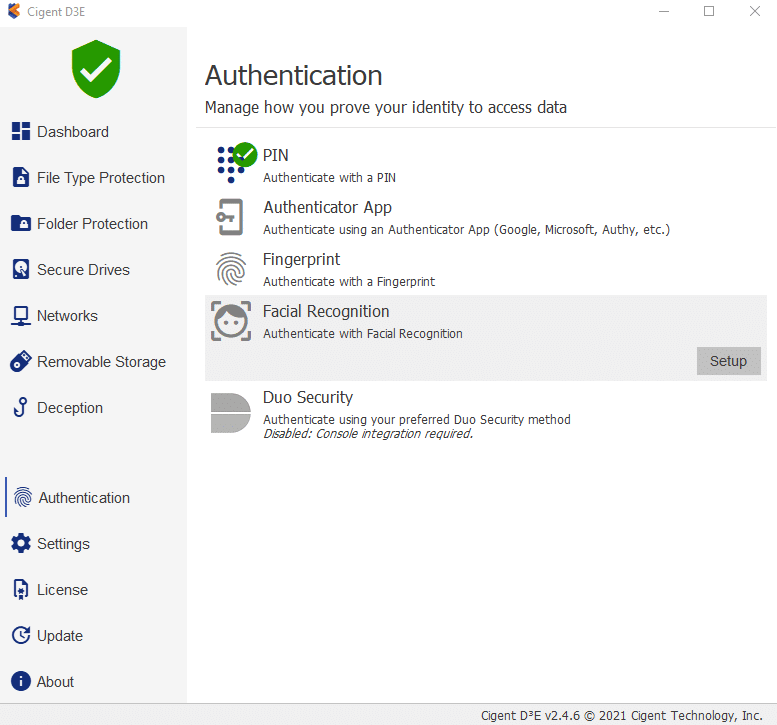
Task: Open the Networks page
Action: pyautogui.click(x=67, y=316)
